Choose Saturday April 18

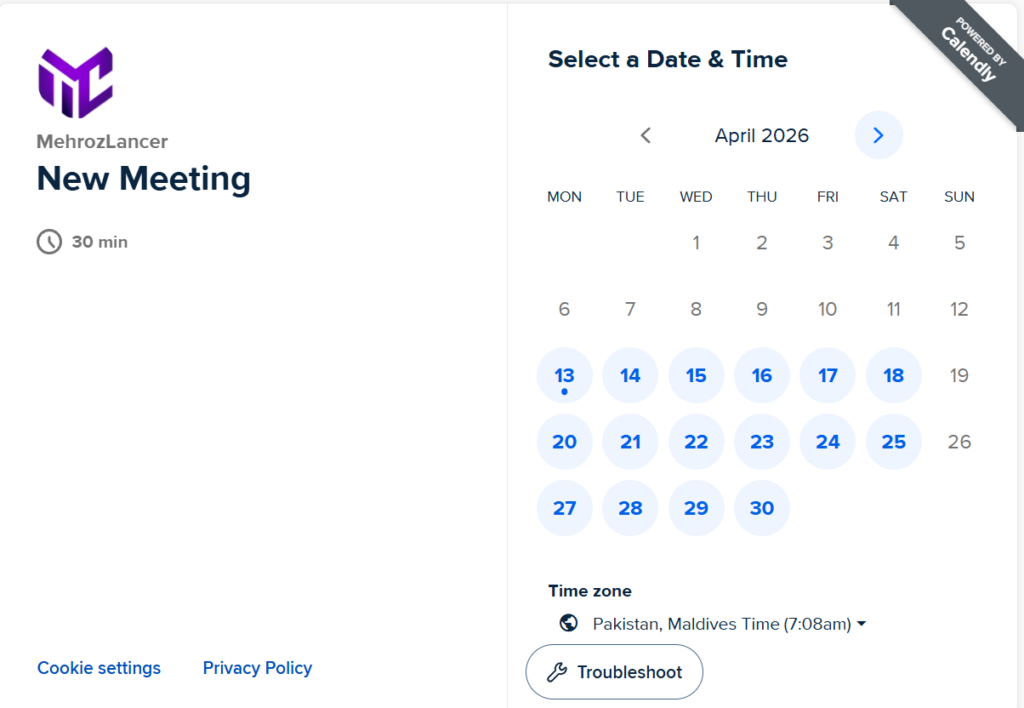point(893,376)
